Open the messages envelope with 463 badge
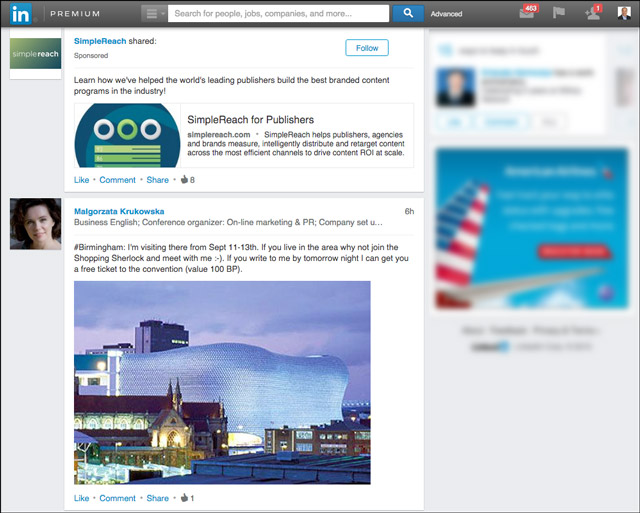 pos(529,12)
